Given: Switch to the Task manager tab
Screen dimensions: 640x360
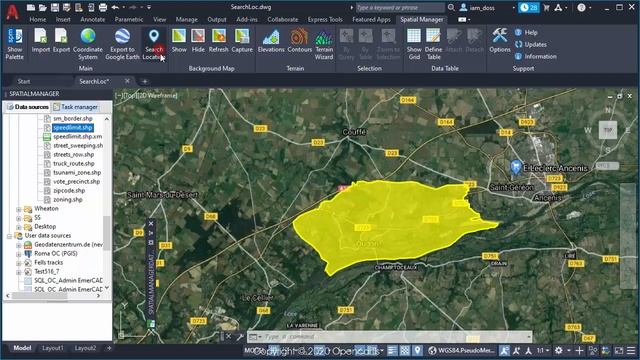Looking at the screenshot, I should (76, 107).
